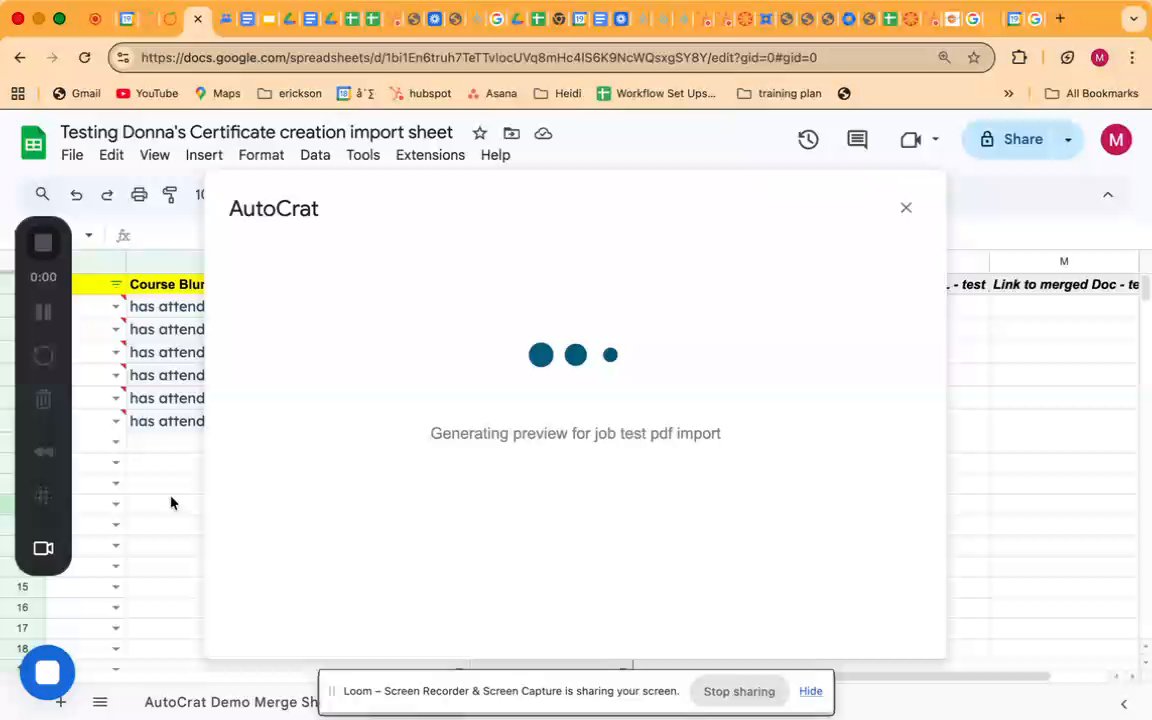Open a new browser tab
Viewport: 1152px width, 720px height.
coord(1059,18)
